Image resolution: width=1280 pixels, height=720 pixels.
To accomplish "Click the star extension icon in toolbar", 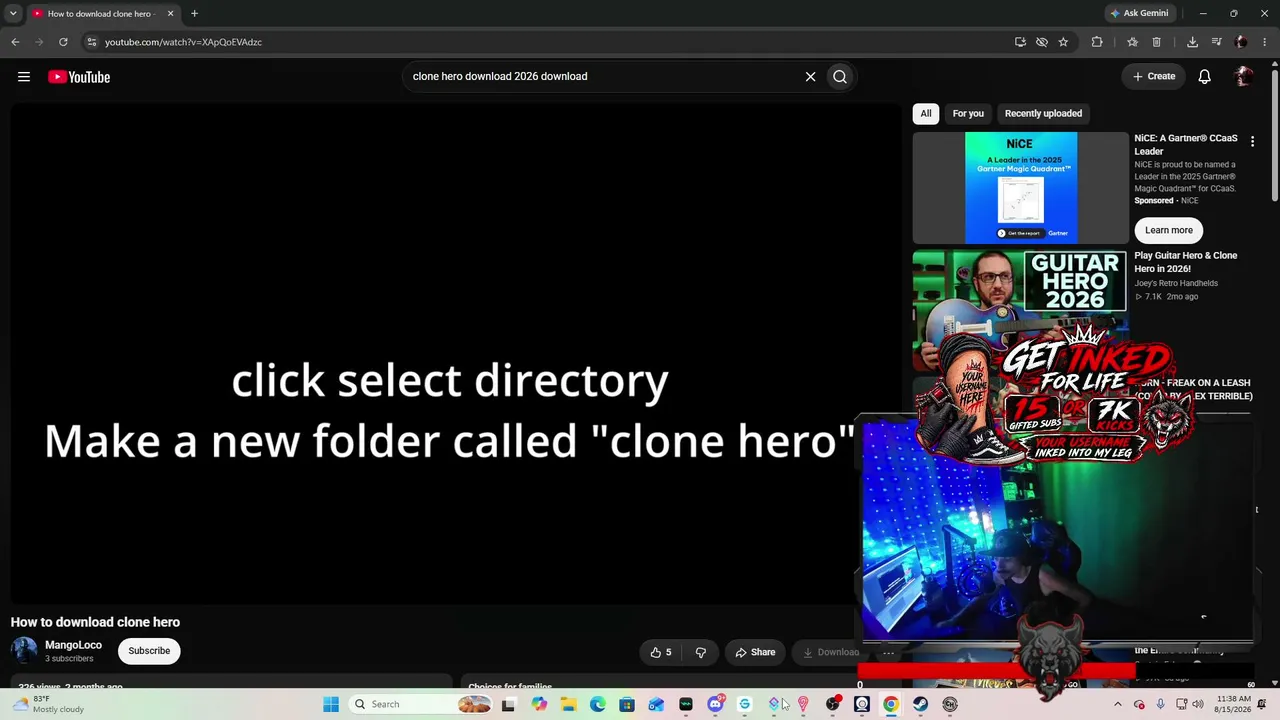I will coord(1132,42).
